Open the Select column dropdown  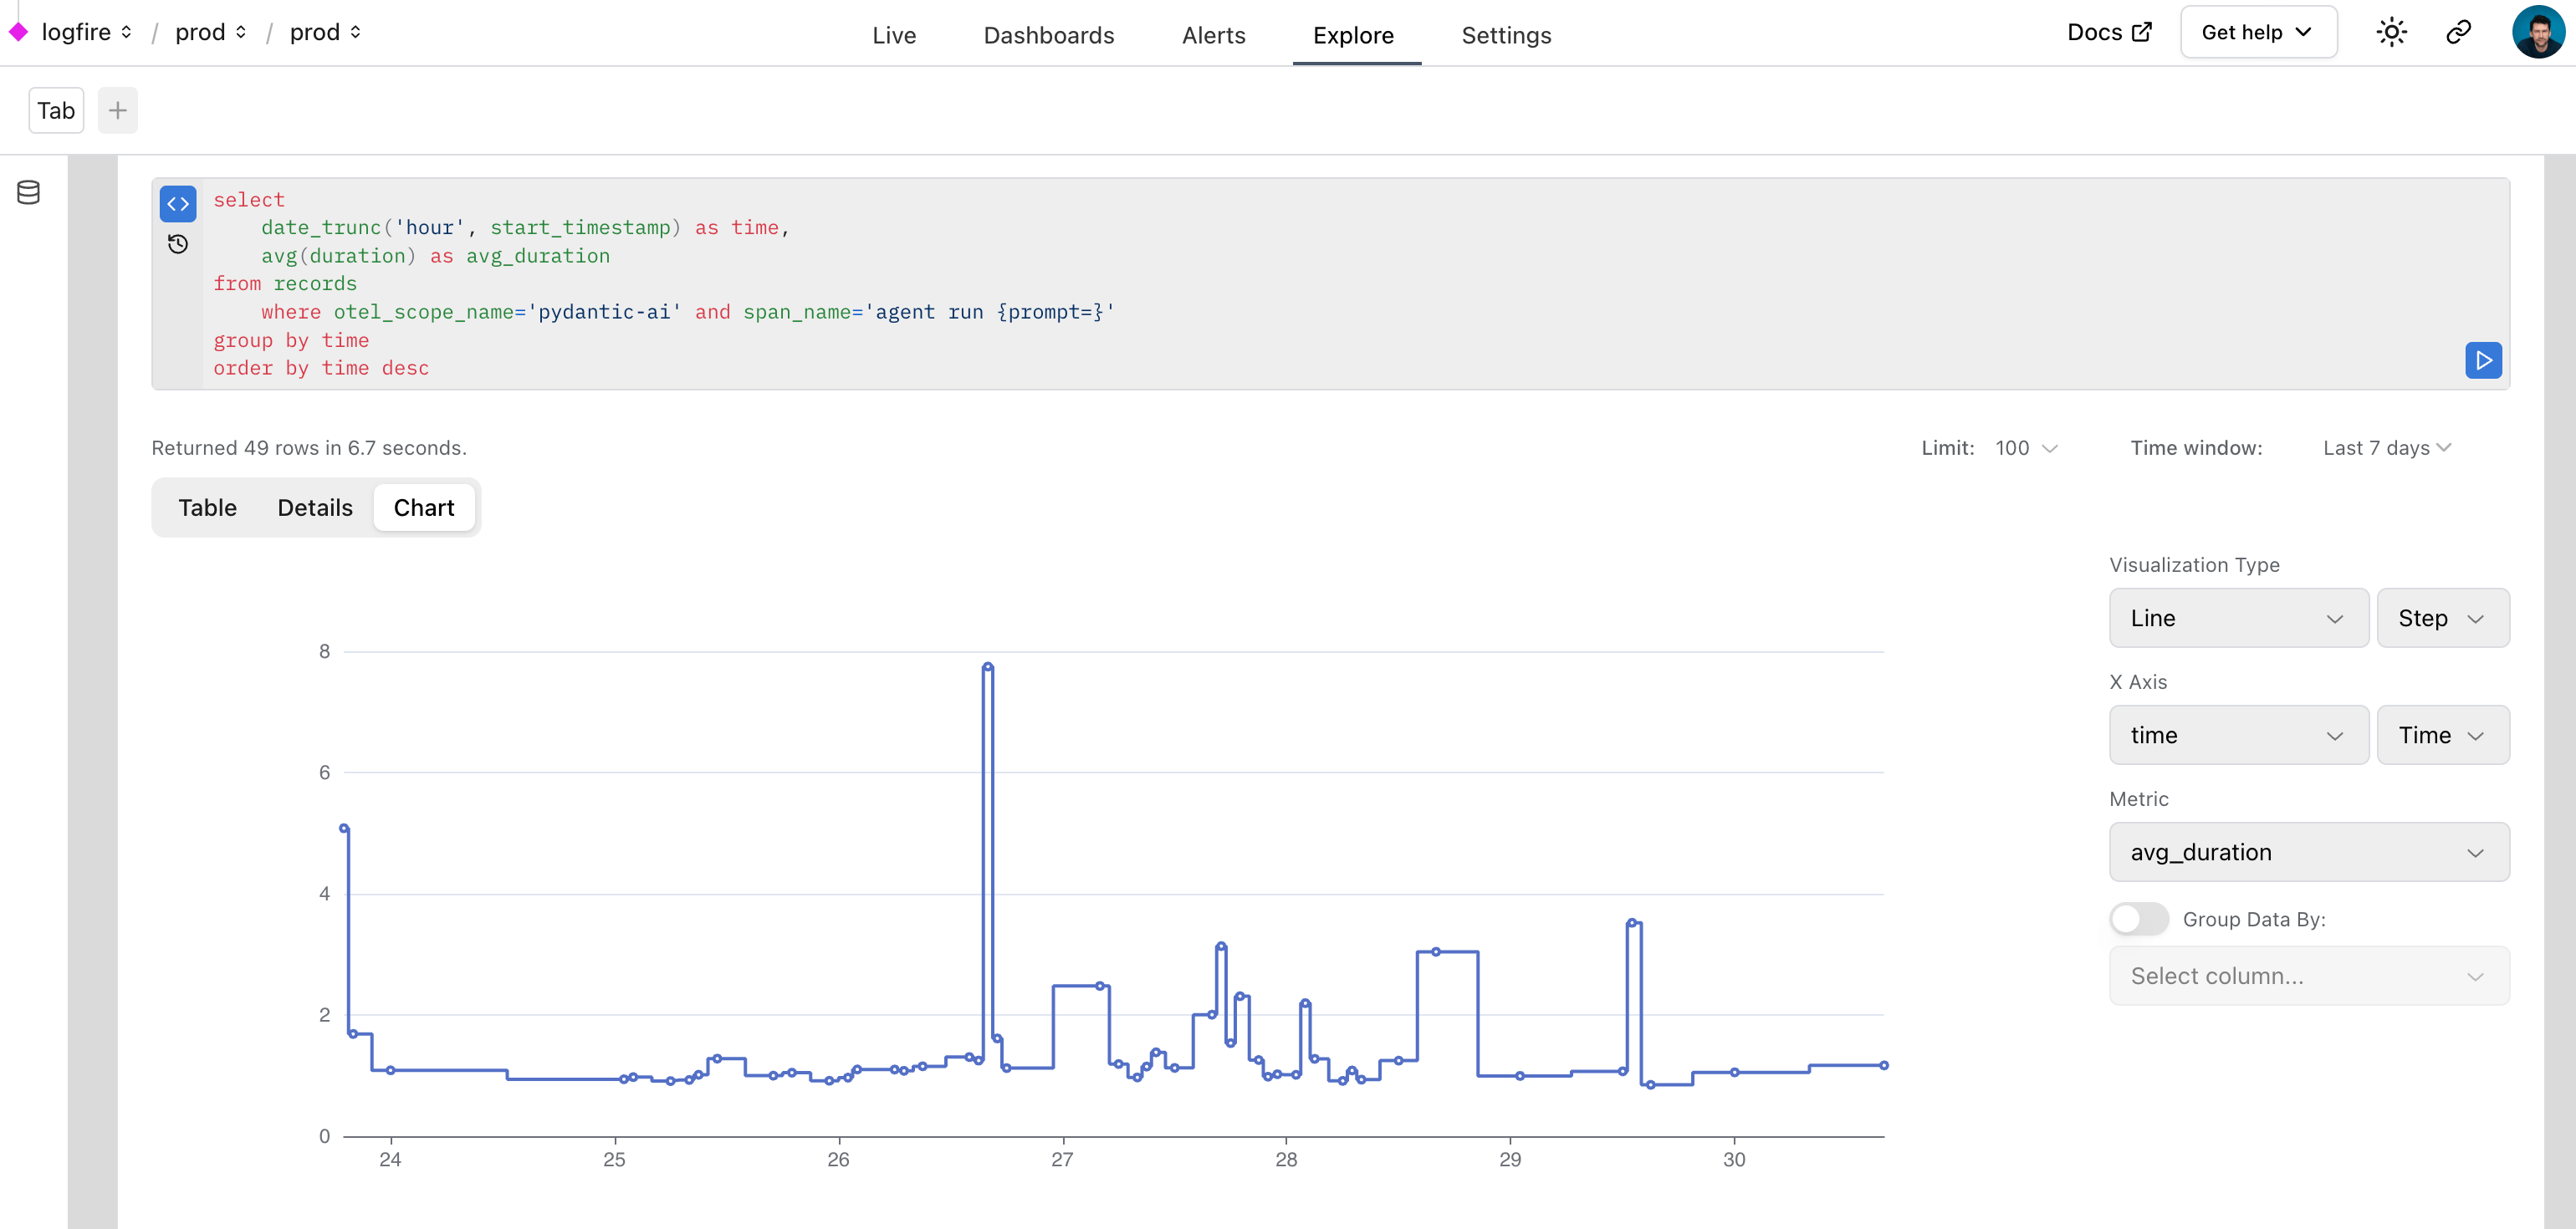pos(2309,976)
